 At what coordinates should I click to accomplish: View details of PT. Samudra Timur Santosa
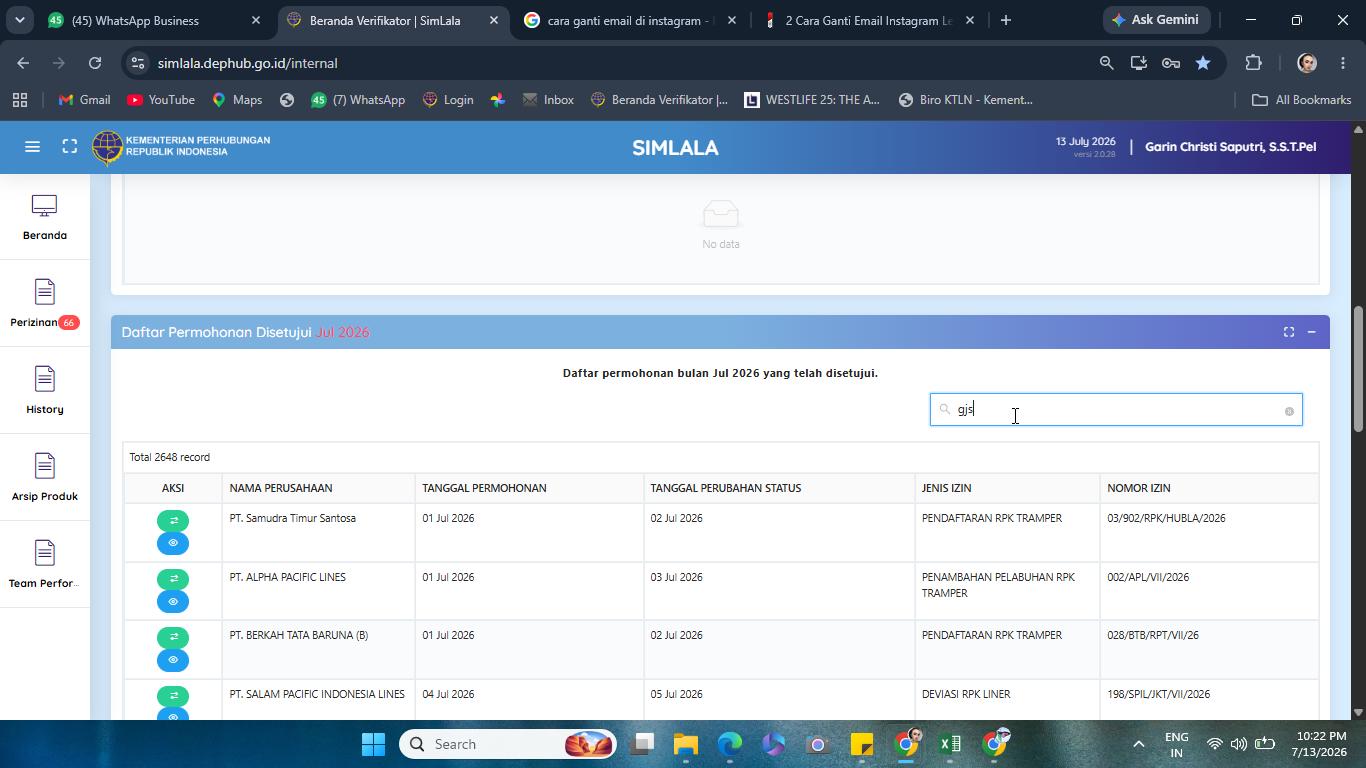[173, 543]
